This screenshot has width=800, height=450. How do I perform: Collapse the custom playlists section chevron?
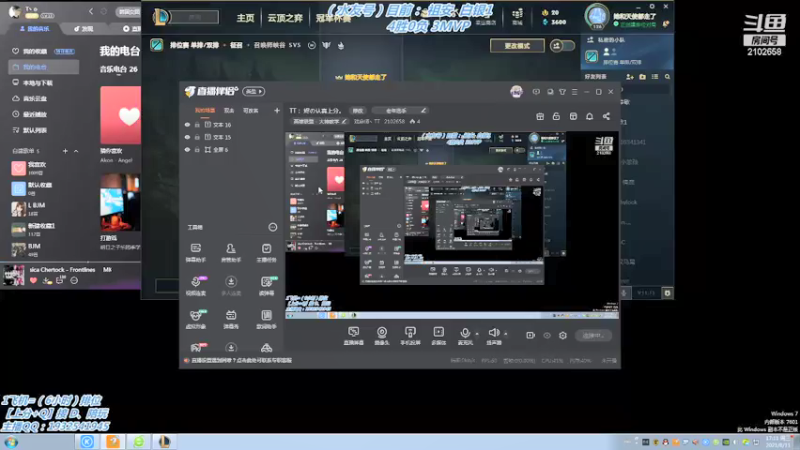[x=76, y=151]
